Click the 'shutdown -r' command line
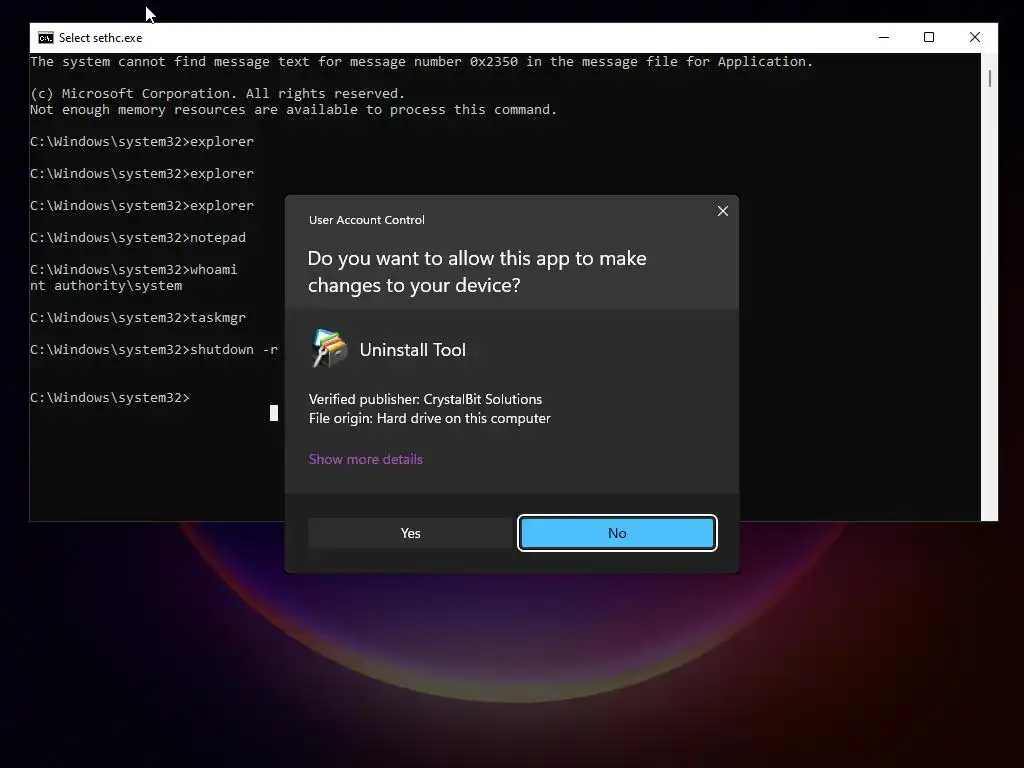The image size is (1024, 768). (154, 349)
